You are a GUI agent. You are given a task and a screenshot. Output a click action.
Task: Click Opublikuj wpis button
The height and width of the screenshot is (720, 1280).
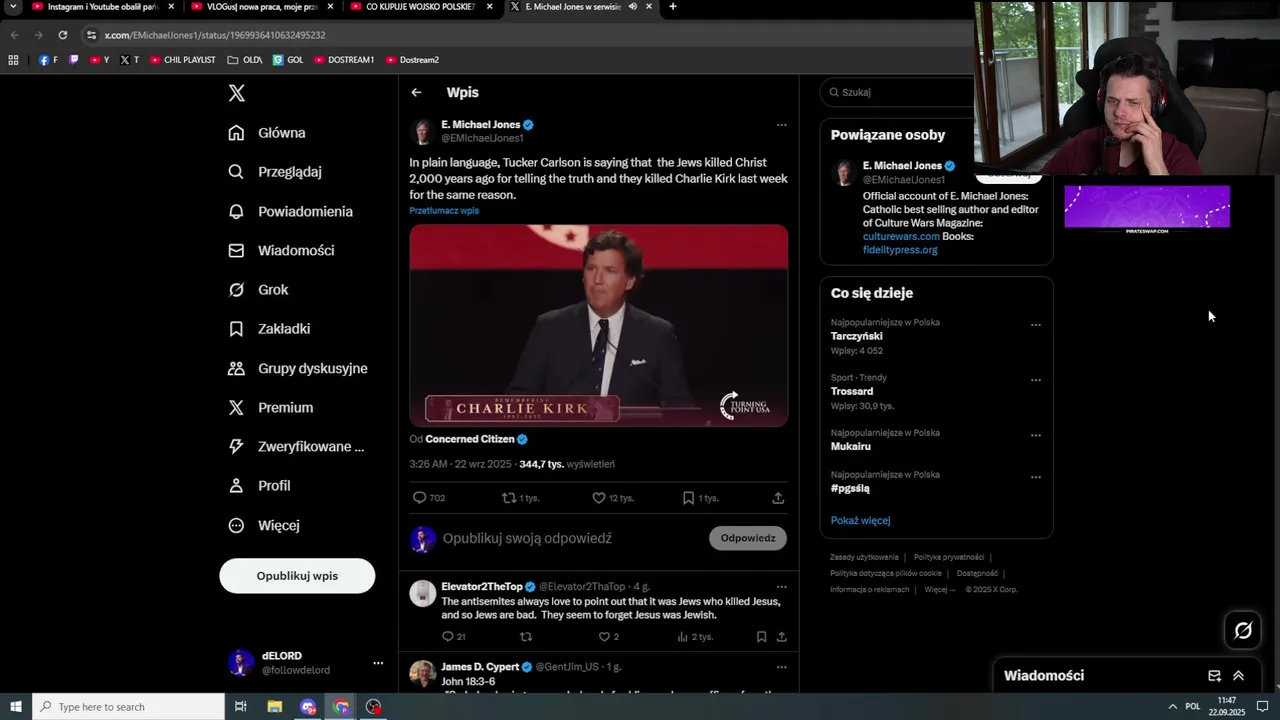coord(297,576)
